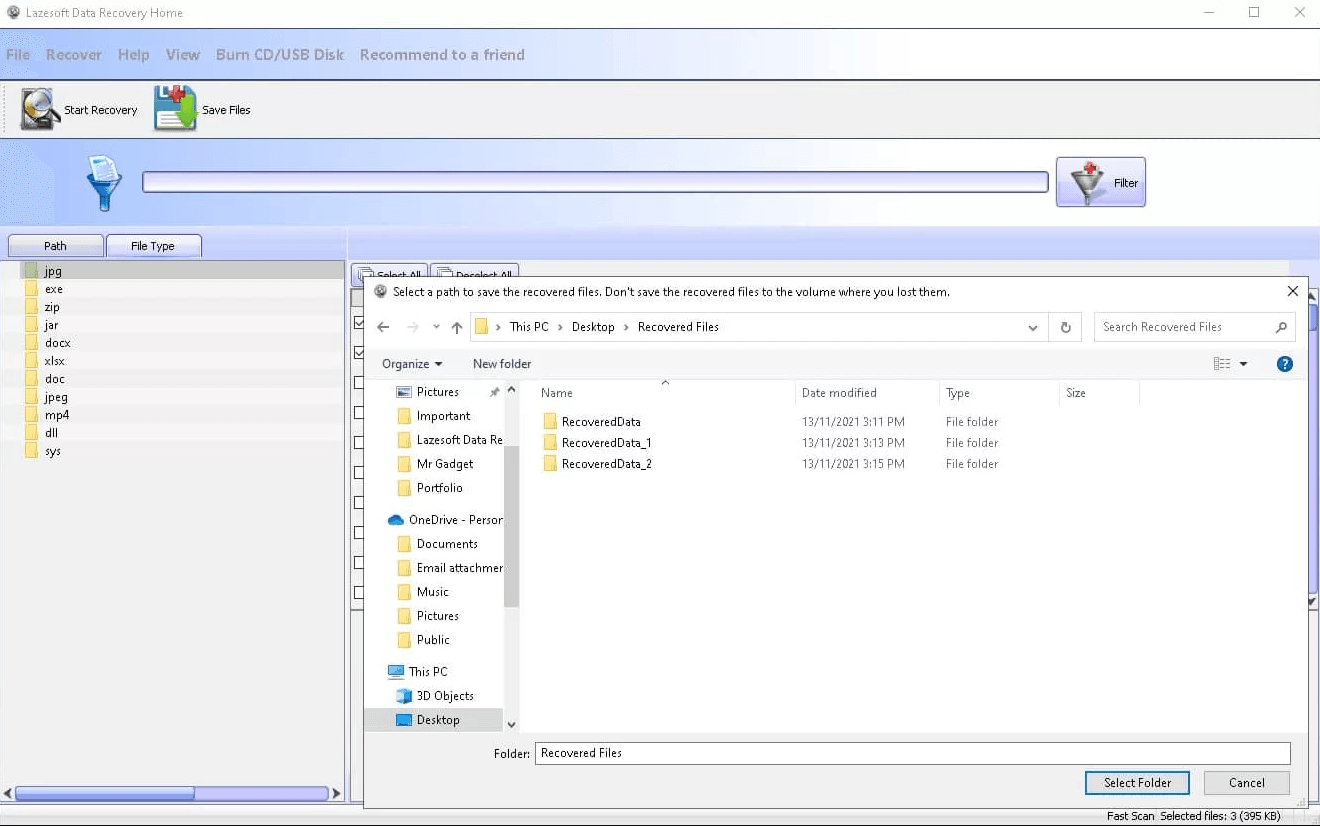Open the view options dropdown arrow
This screenshot has height=826, width=1320.
1243,364
